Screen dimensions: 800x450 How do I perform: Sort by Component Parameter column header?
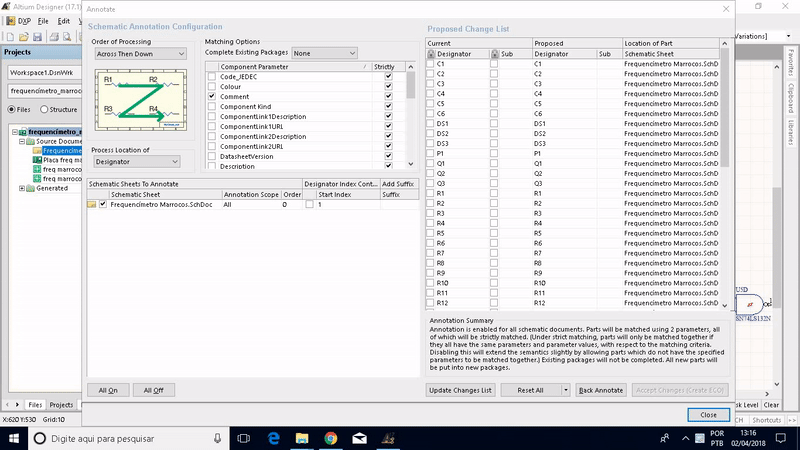pyautogui.click(x=295, y=67)
